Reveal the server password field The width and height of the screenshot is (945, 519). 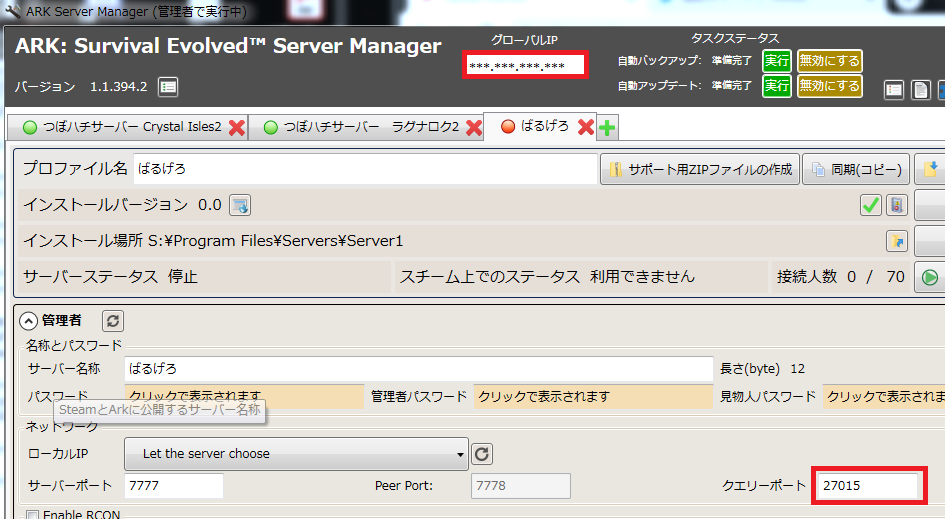coord(244,397)
